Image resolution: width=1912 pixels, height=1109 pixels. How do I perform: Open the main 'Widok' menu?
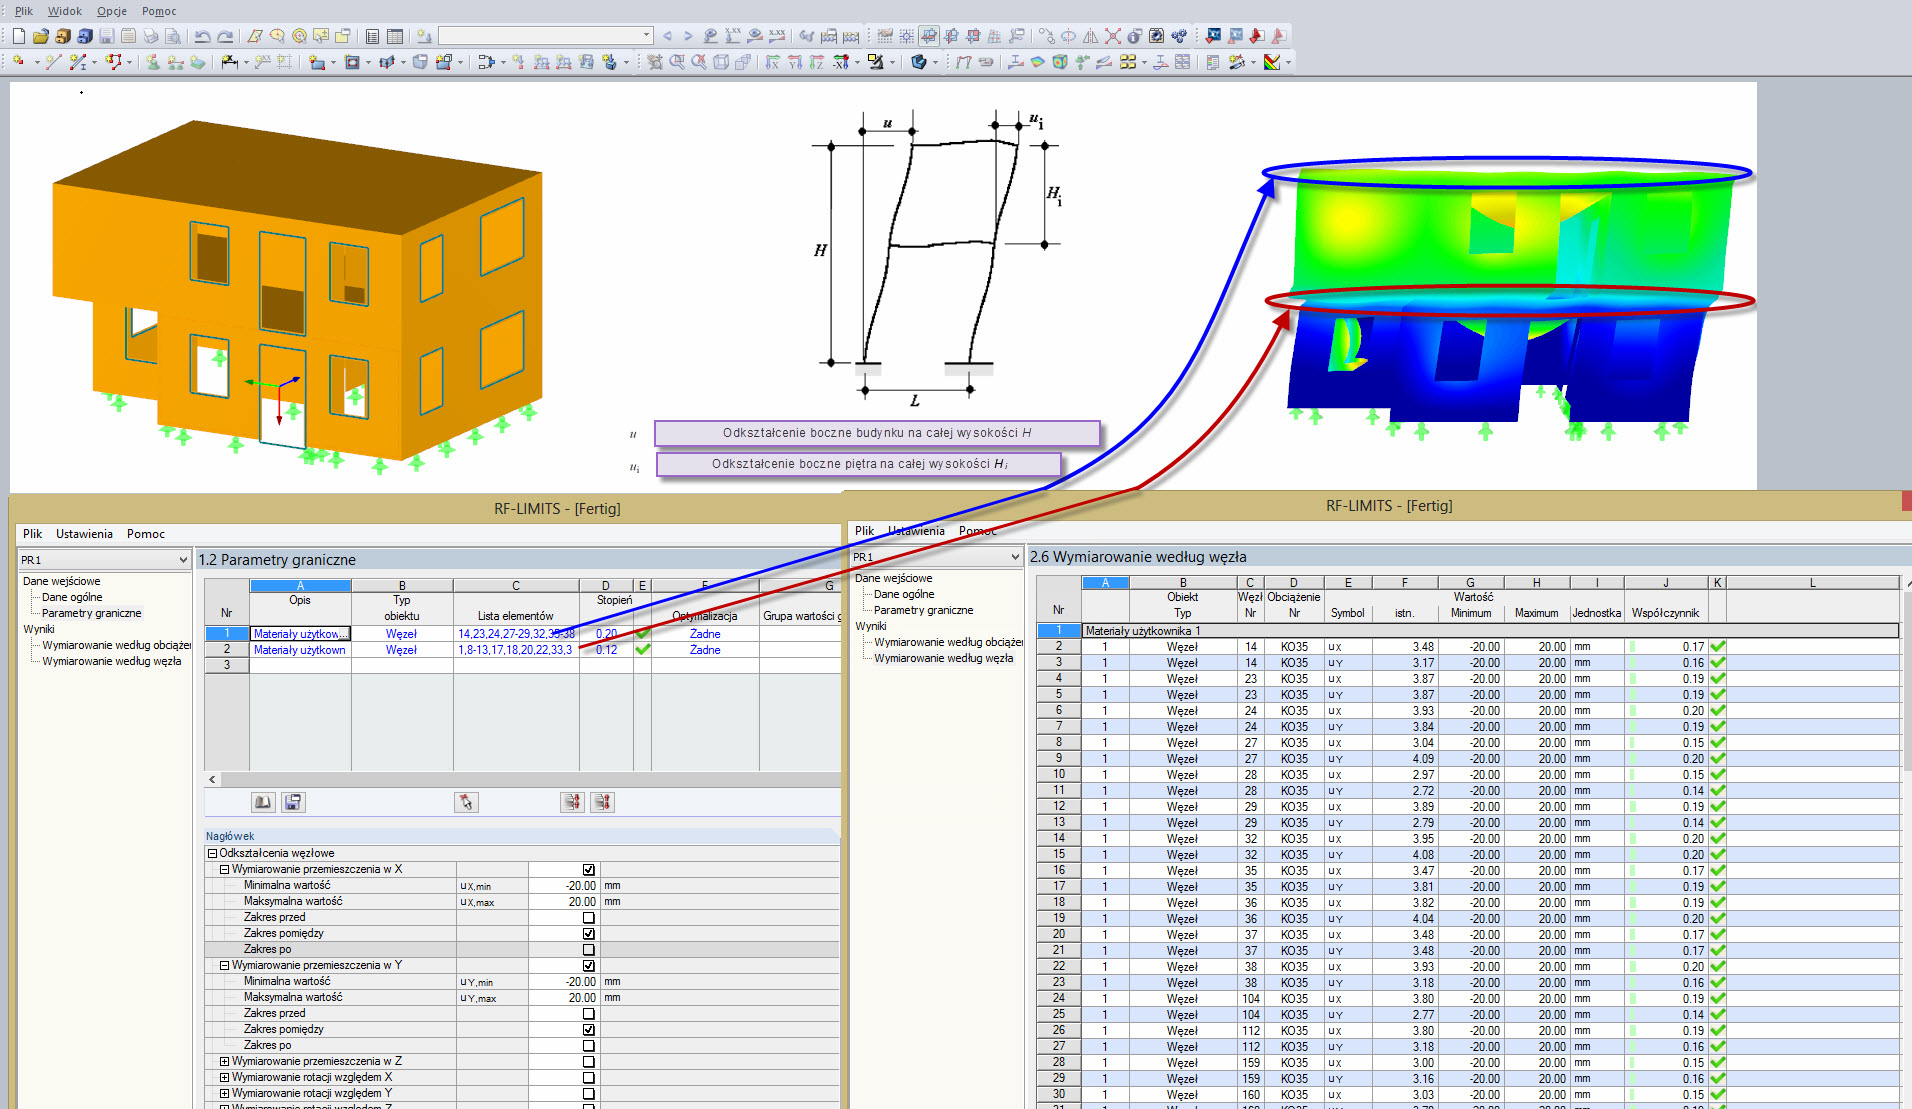pyautogui.click(x=65, y=11)
